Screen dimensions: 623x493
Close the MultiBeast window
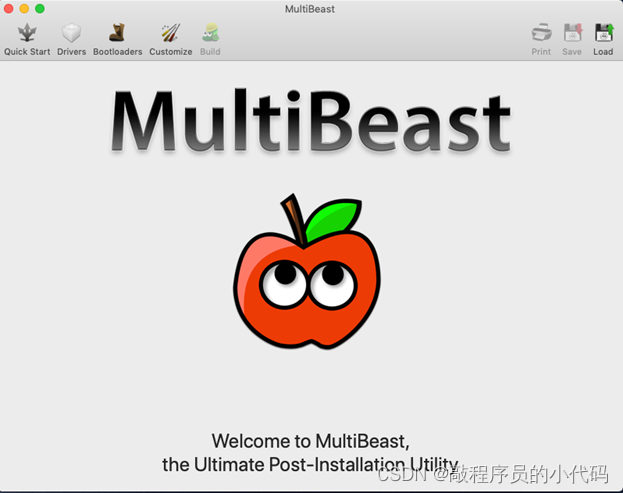click(8, 8)
